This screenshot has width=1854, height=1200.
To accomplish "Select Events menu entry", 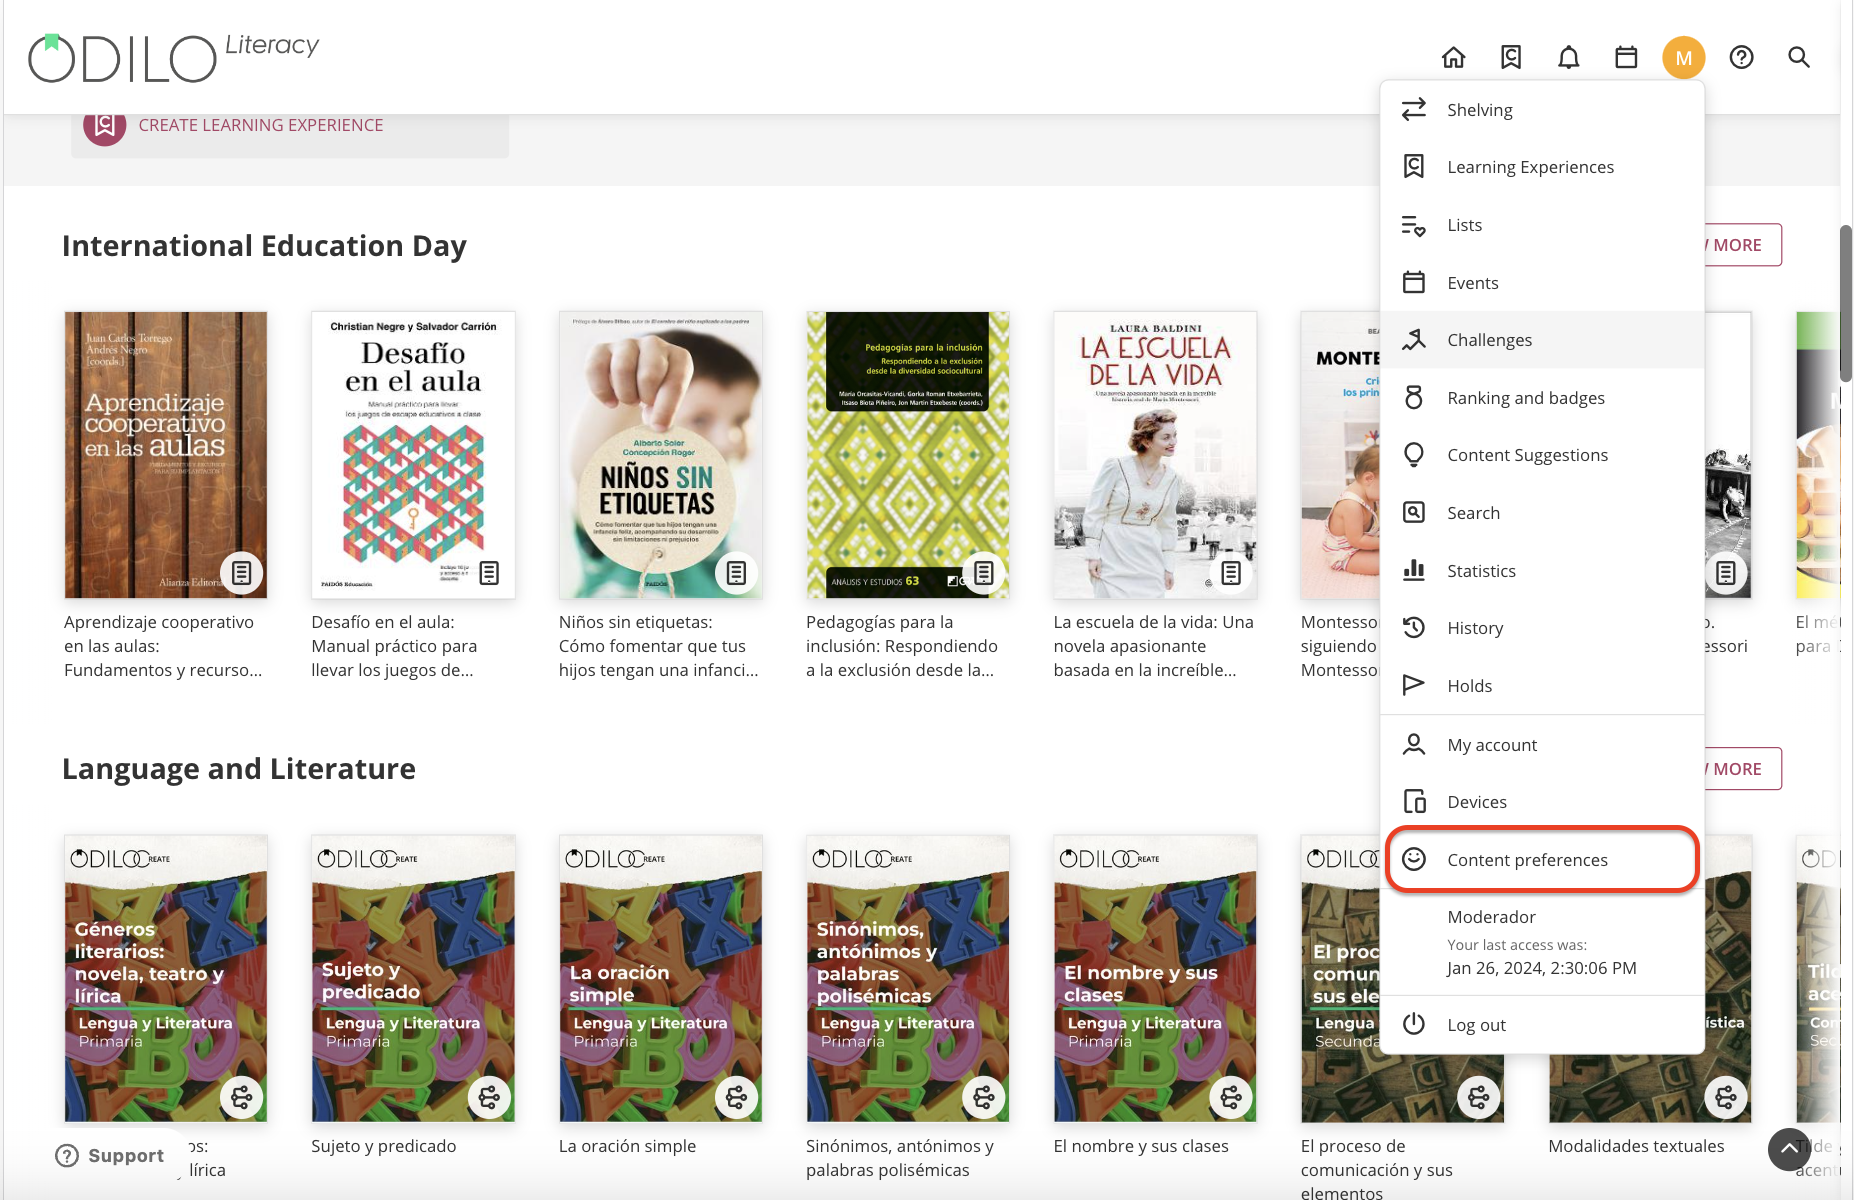I will click(x=1542, y=283).
